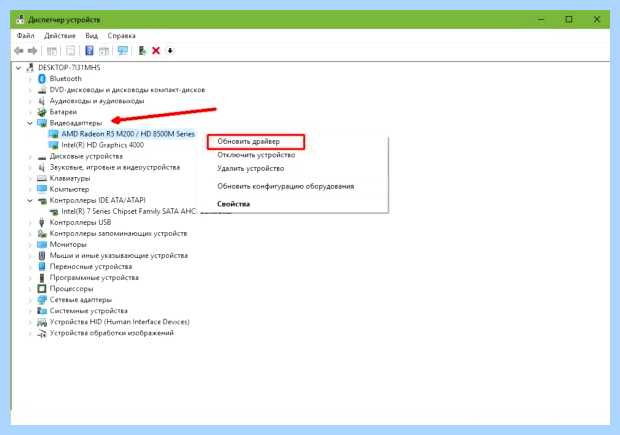Screen dimensions: 620x435
Task: Click the network adapter icon beside Сетевые адаптеры
Action: 42,300
